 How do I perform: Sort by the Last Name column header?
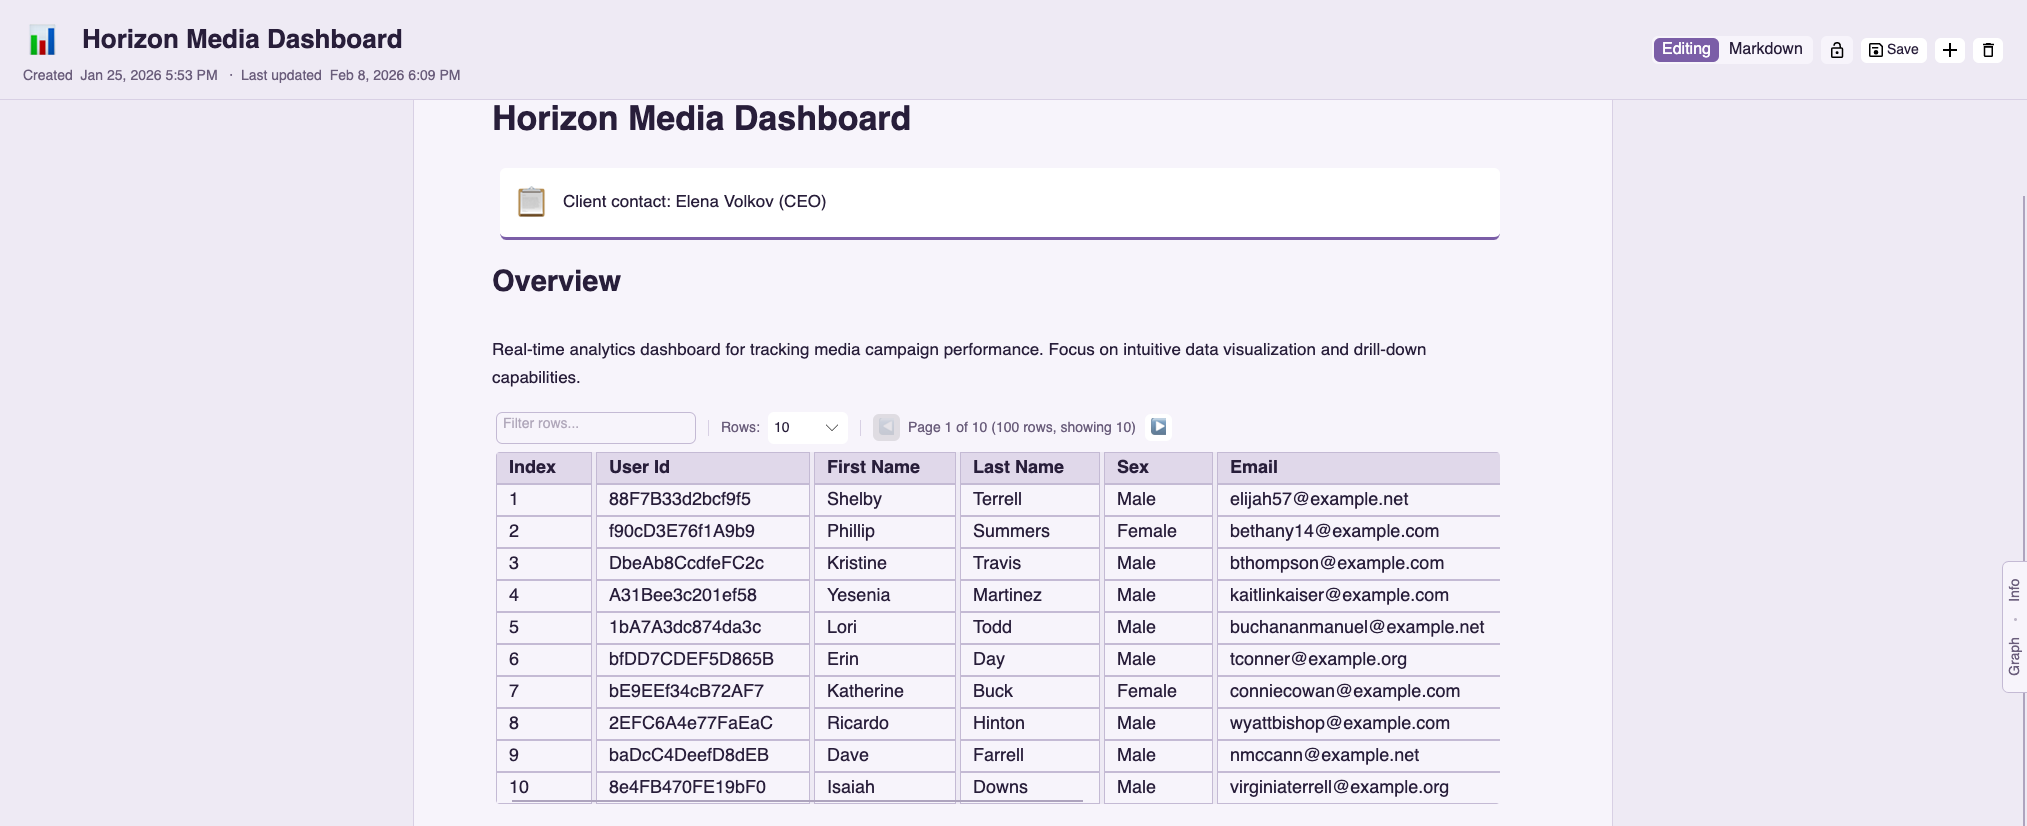(x=1030, y=467)
